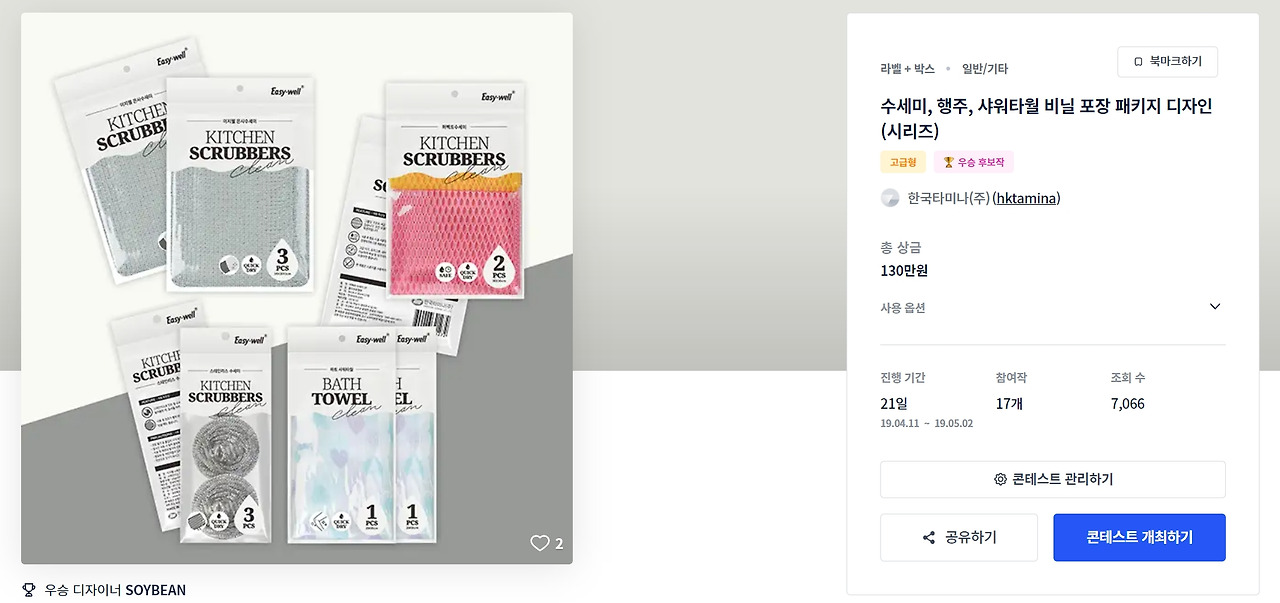This screenshot has height=603, width=1280.
Task: Click the 라벨 + 박스 category link
Action: pos(907,69)
